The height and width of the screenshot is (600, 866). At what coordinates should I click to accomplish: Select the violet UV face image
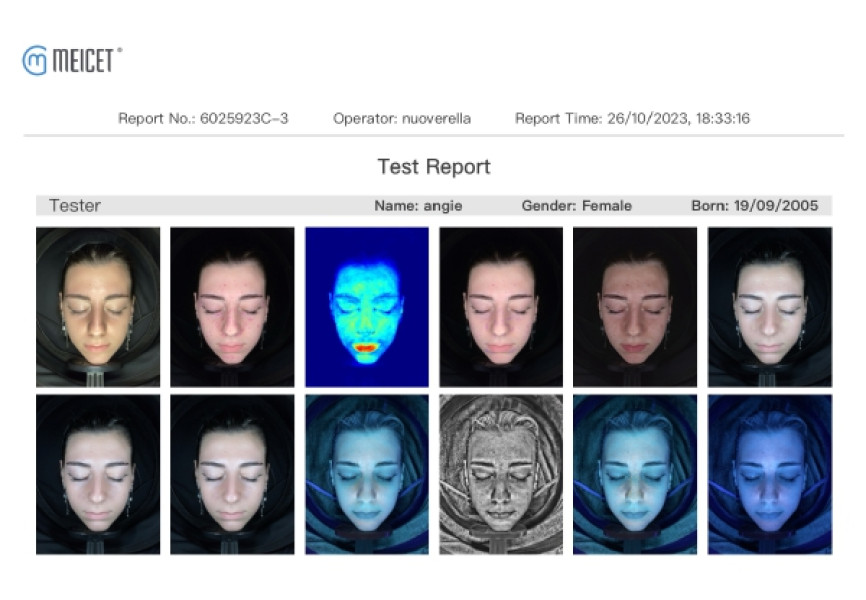pos(770,474)
